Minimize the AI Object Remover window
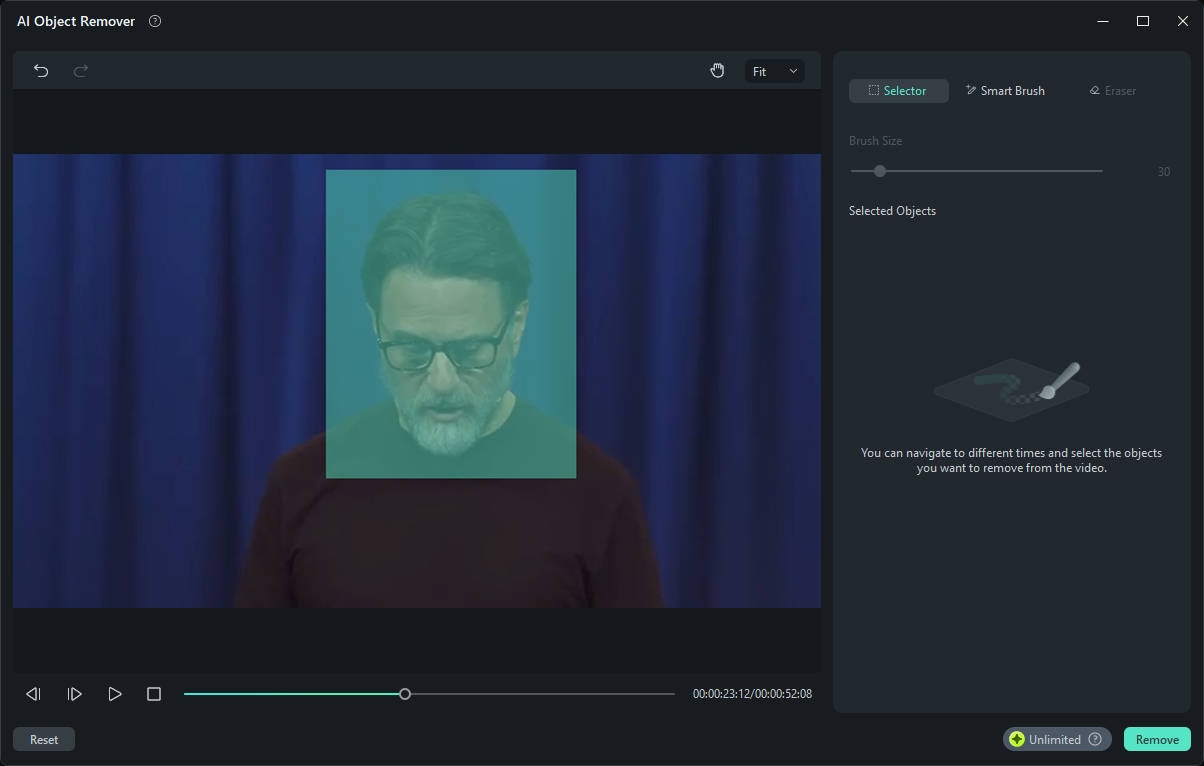 point(1103,21)
